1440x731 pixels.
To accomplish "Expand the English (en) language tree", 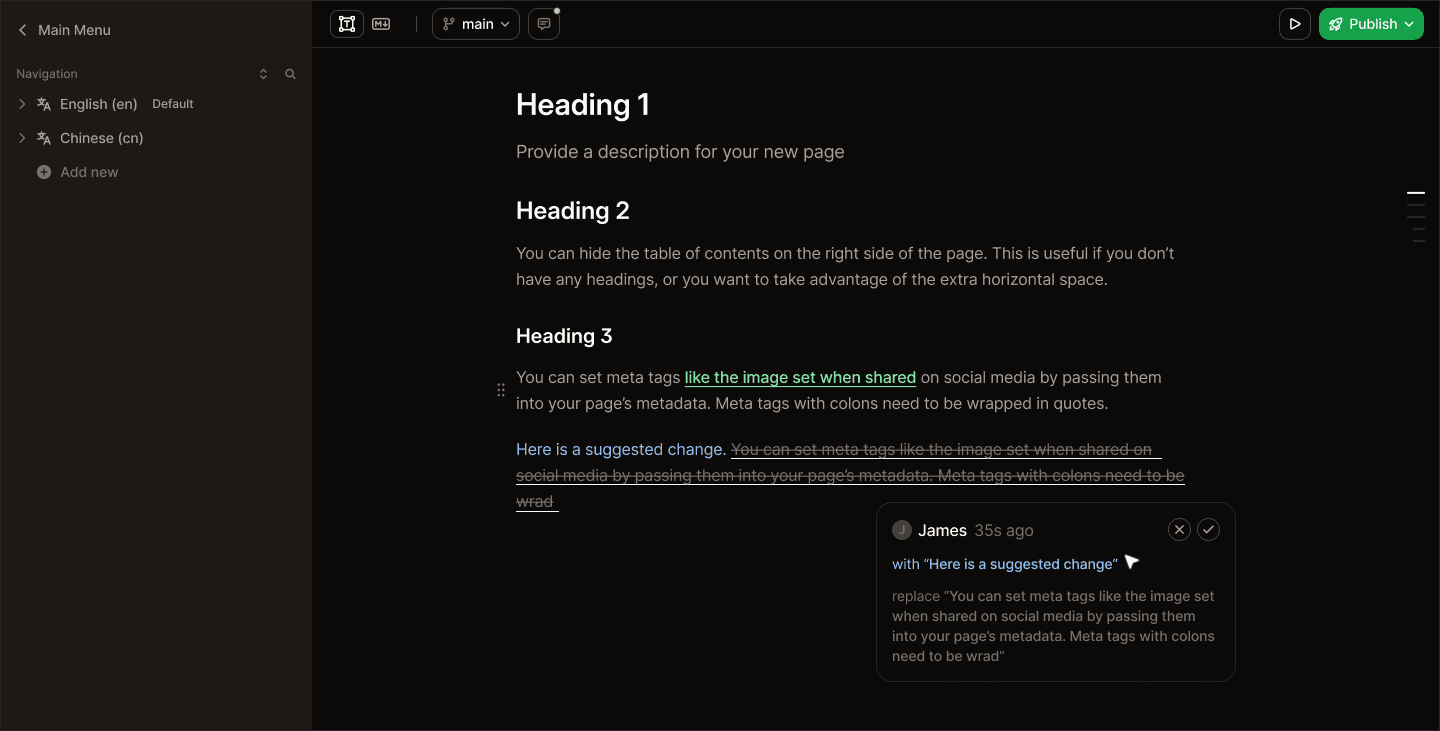I will [22, 103].
